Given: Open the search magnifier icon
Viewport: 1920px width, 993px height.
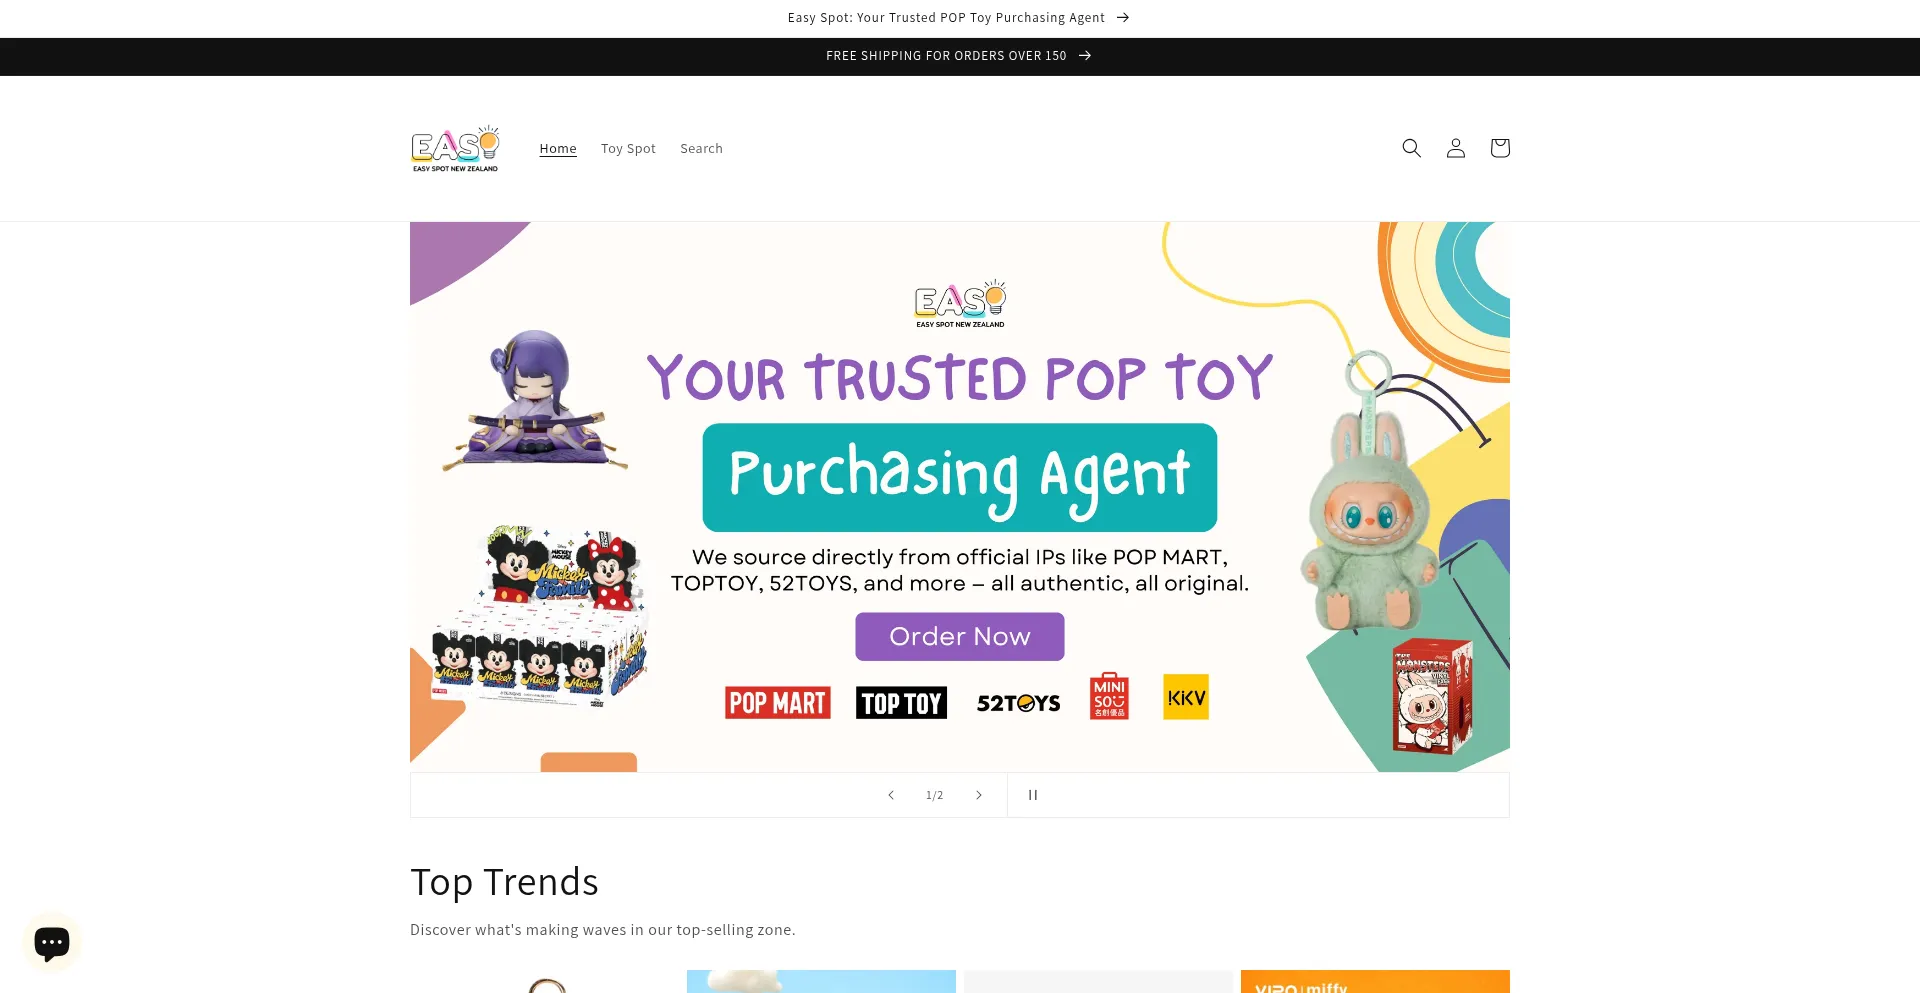Looking at the screenshot, I should tap(1411, 148).
